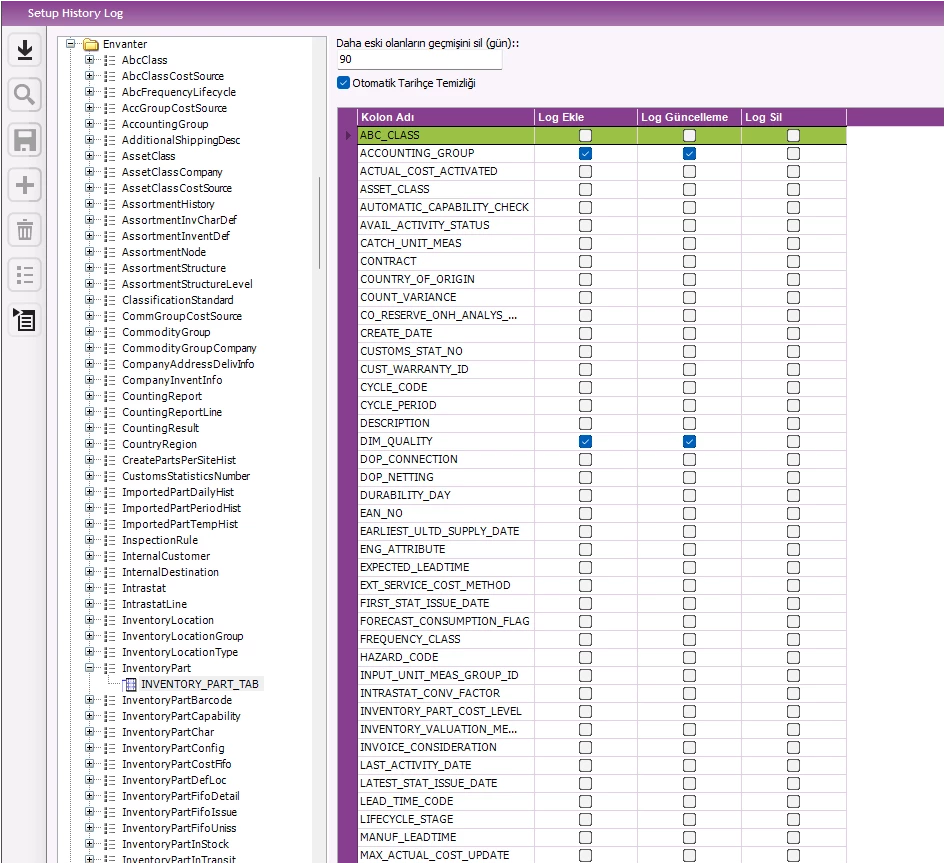
Task: Uncheck Log Ekle for ACCOUNTING_GROUP
Action: tap(585, 154)
